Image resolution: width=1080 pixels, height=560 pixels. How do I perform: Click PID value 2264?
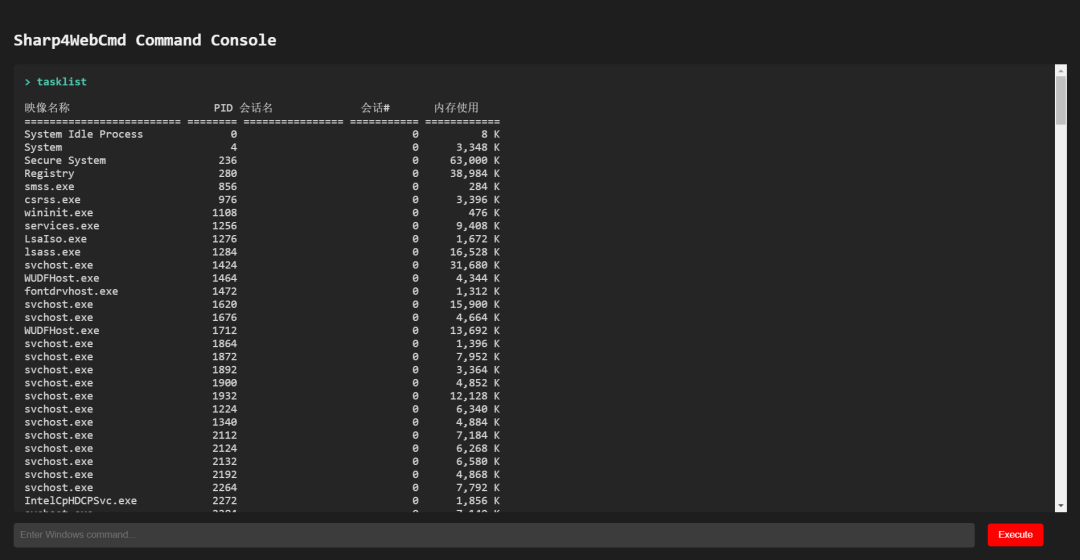click(225, 488)
